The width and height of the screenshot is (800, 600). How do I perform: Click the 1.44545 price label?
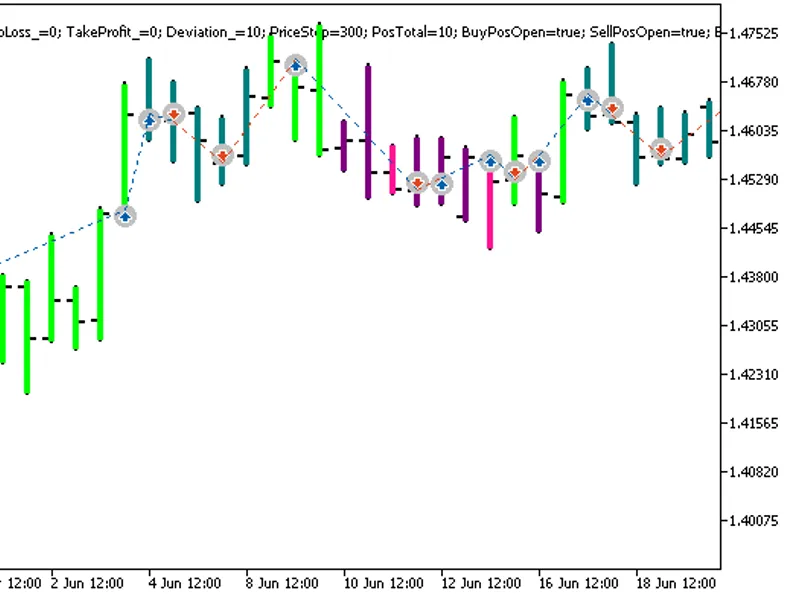(754, 229)
